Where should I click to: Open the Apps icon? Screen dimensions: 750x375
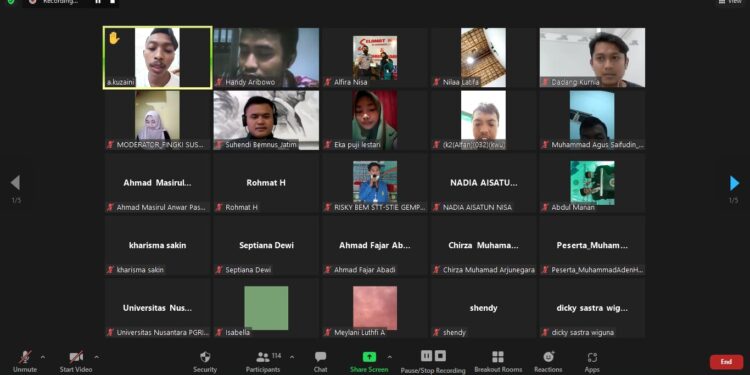[592, 357]
